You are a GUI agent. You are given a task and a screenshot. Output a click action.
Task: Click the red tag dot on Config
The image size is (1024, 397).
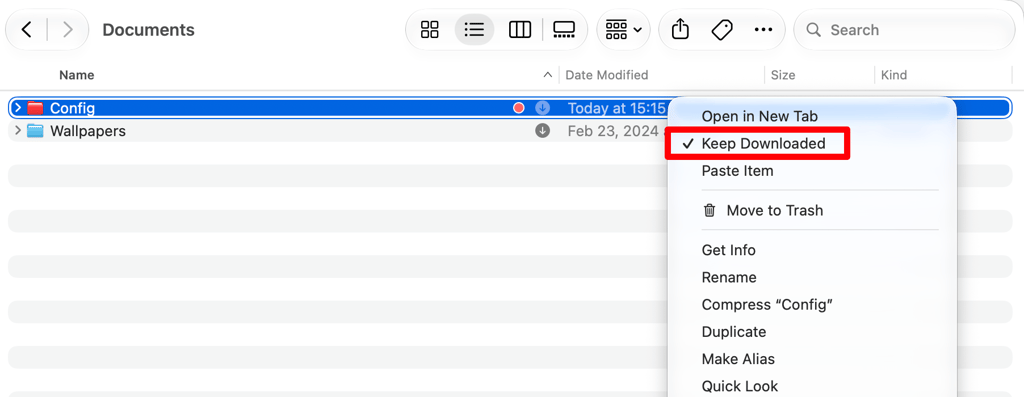pos(519,108)
